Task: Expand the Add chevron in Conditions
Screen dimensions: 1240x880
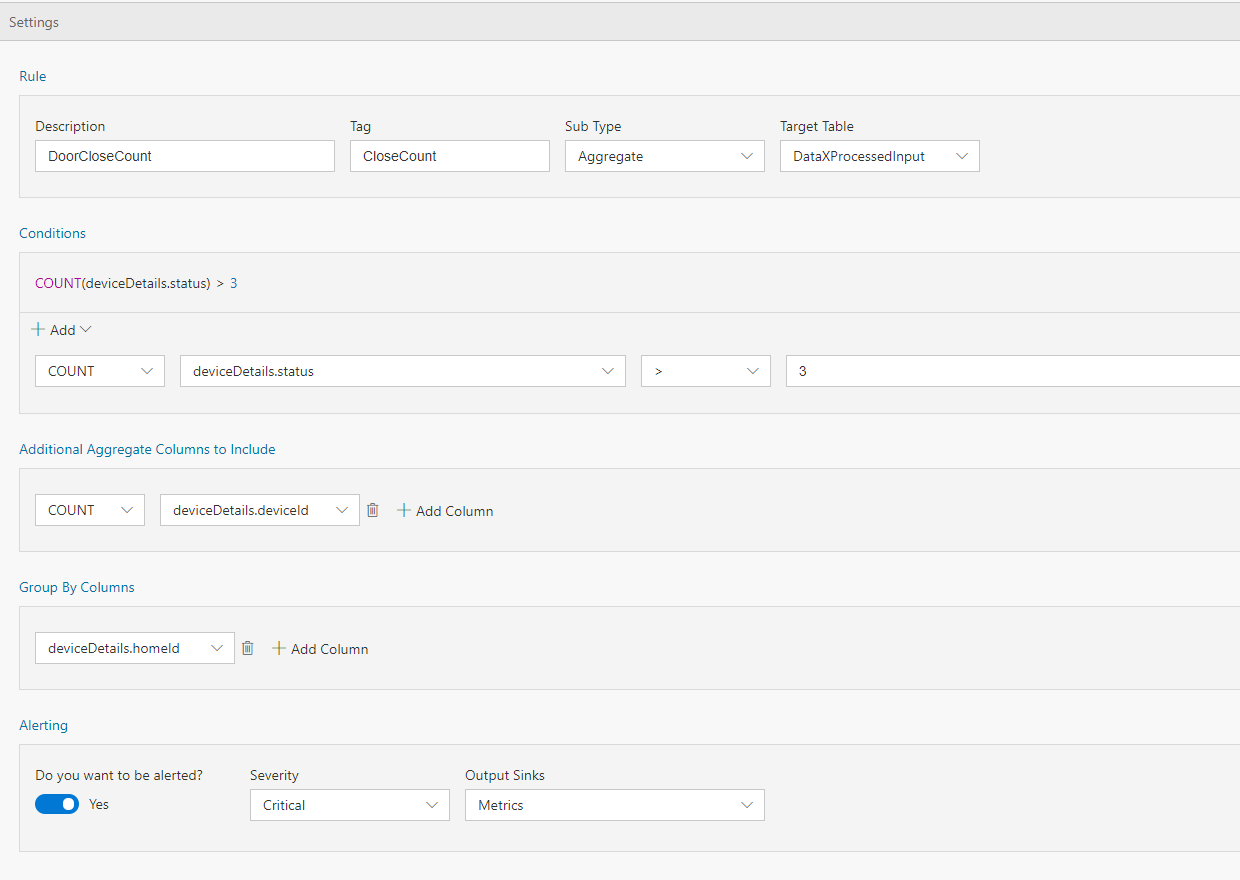Action: coord(85,329)
